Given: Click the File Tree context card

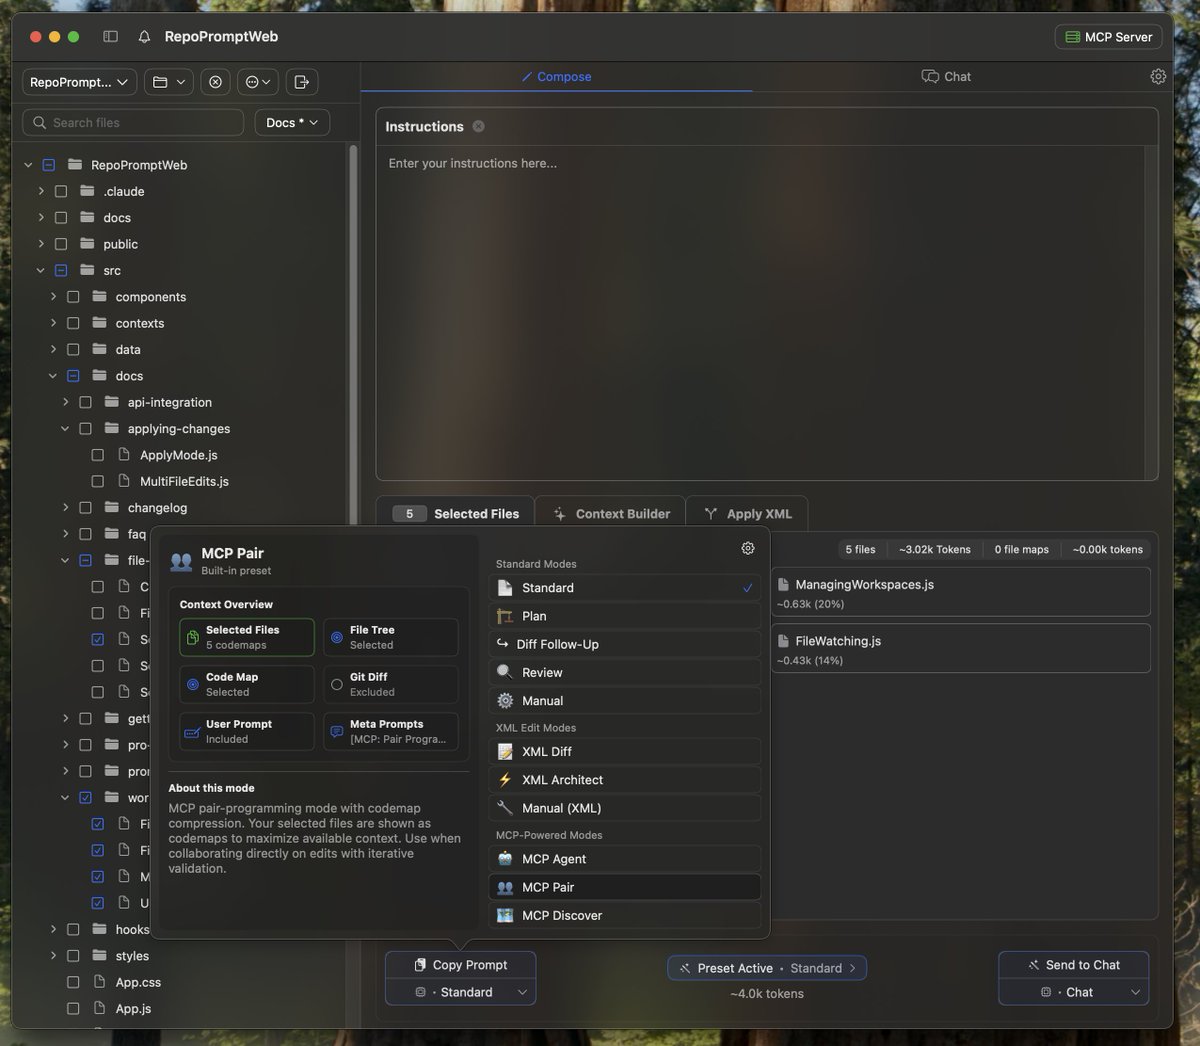Looking at the screenshot, I should tap(391, 637).
